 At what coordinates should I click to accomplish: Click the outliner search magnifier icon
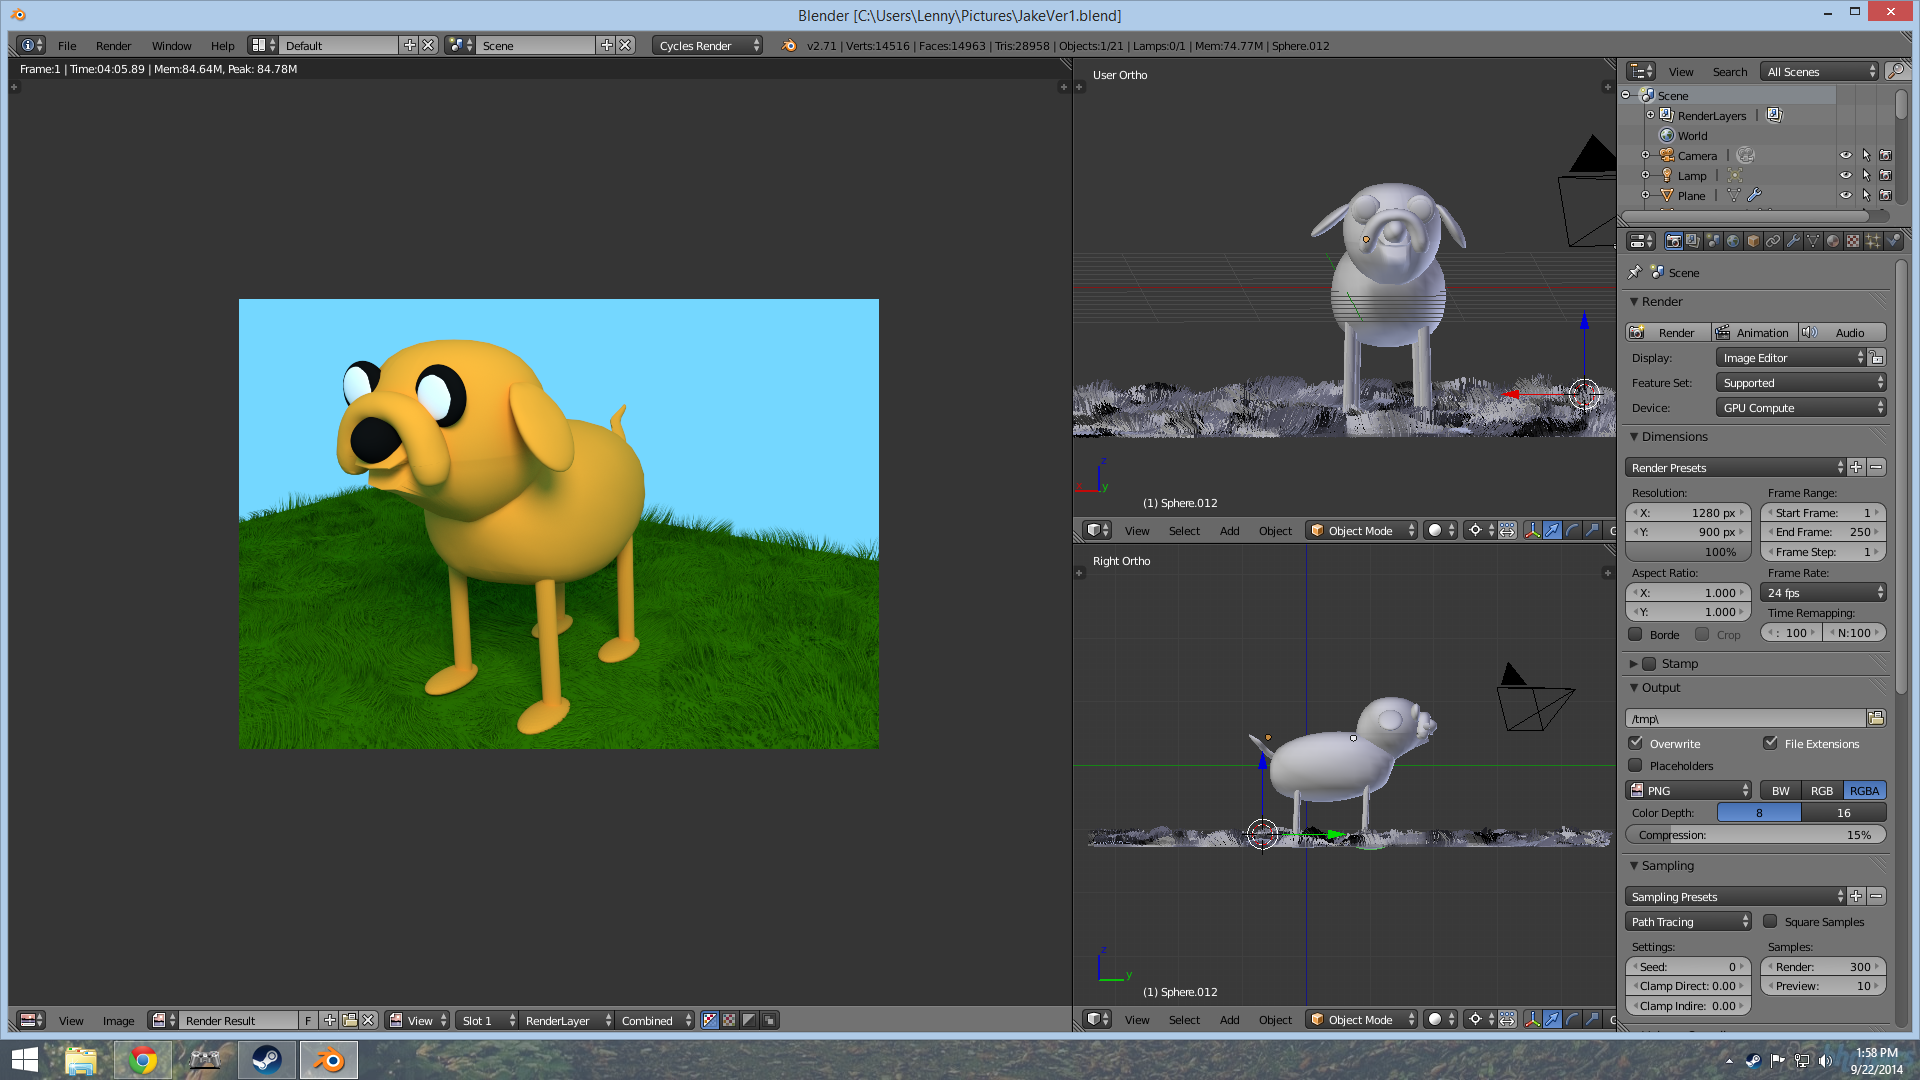click(x=1895, y=71)
